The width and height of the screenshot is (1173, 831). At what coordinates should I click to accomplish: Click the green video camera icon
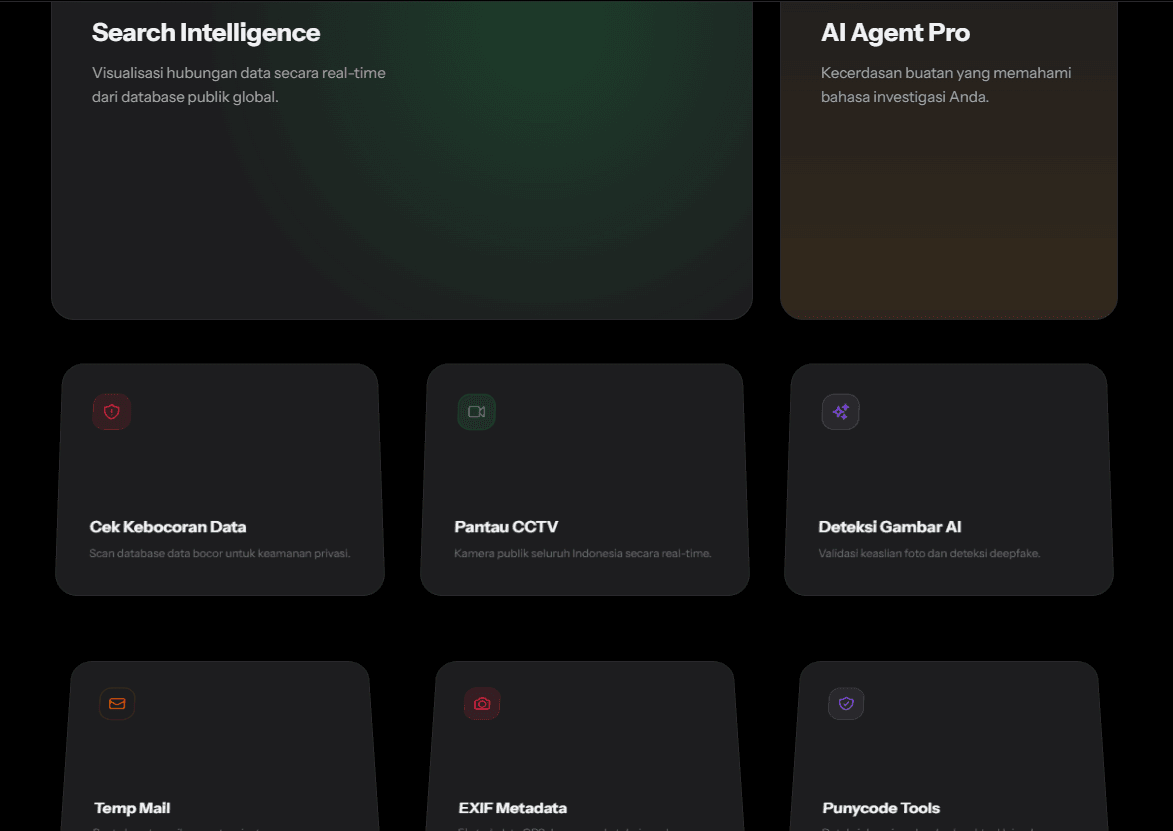[x=477, y=412]
